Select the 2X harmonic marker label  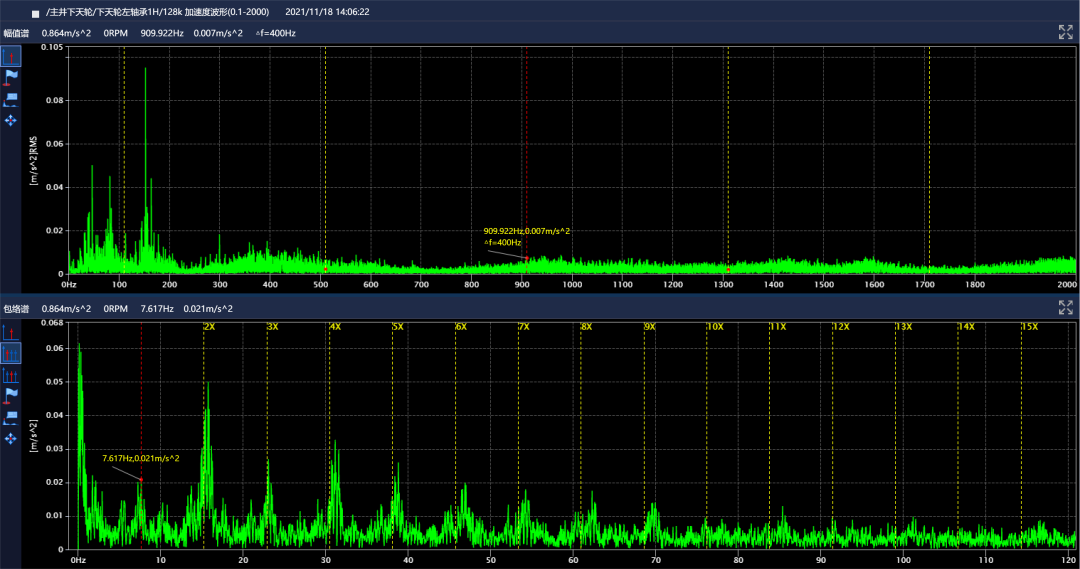click(210, 327)
